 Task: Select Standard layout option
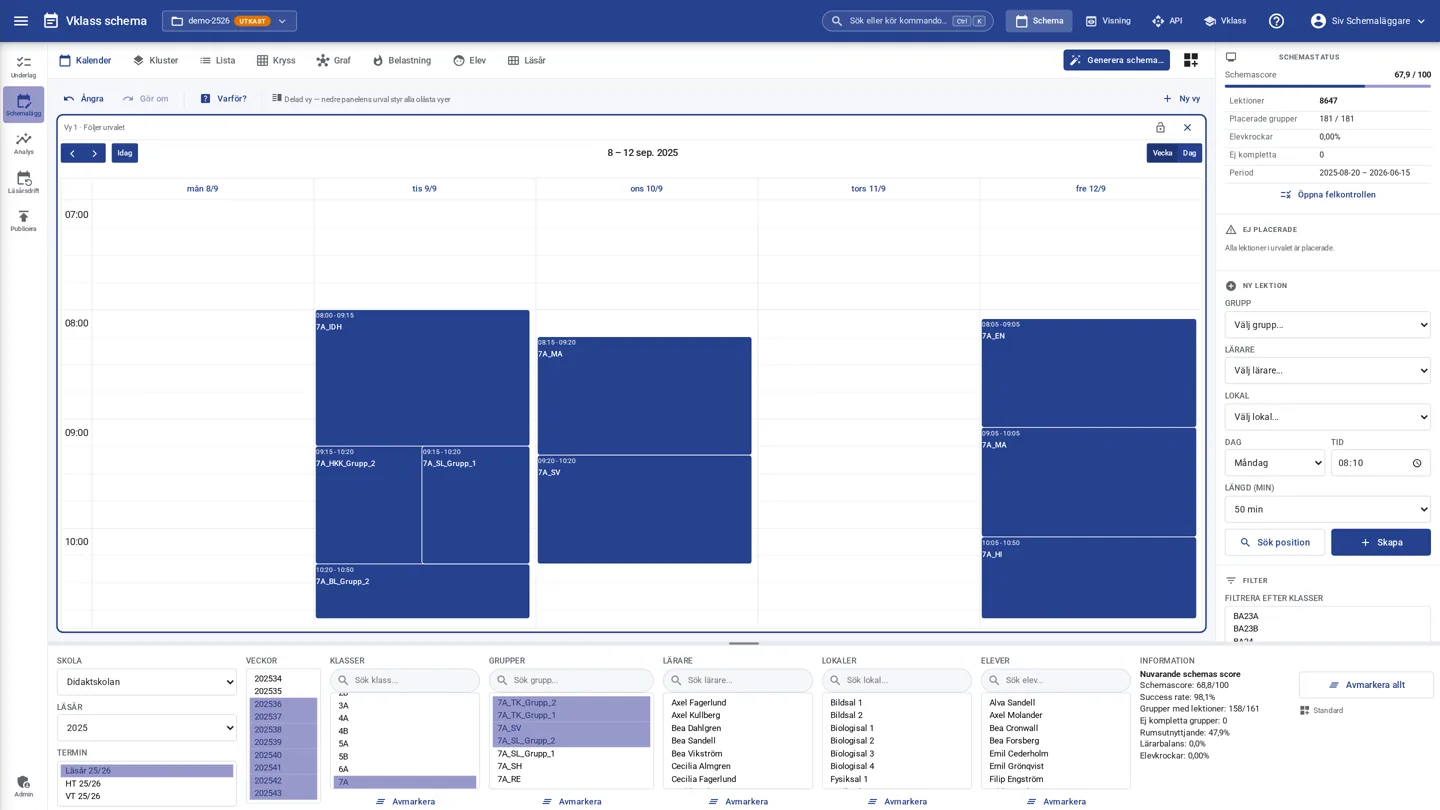[1321, 711]
